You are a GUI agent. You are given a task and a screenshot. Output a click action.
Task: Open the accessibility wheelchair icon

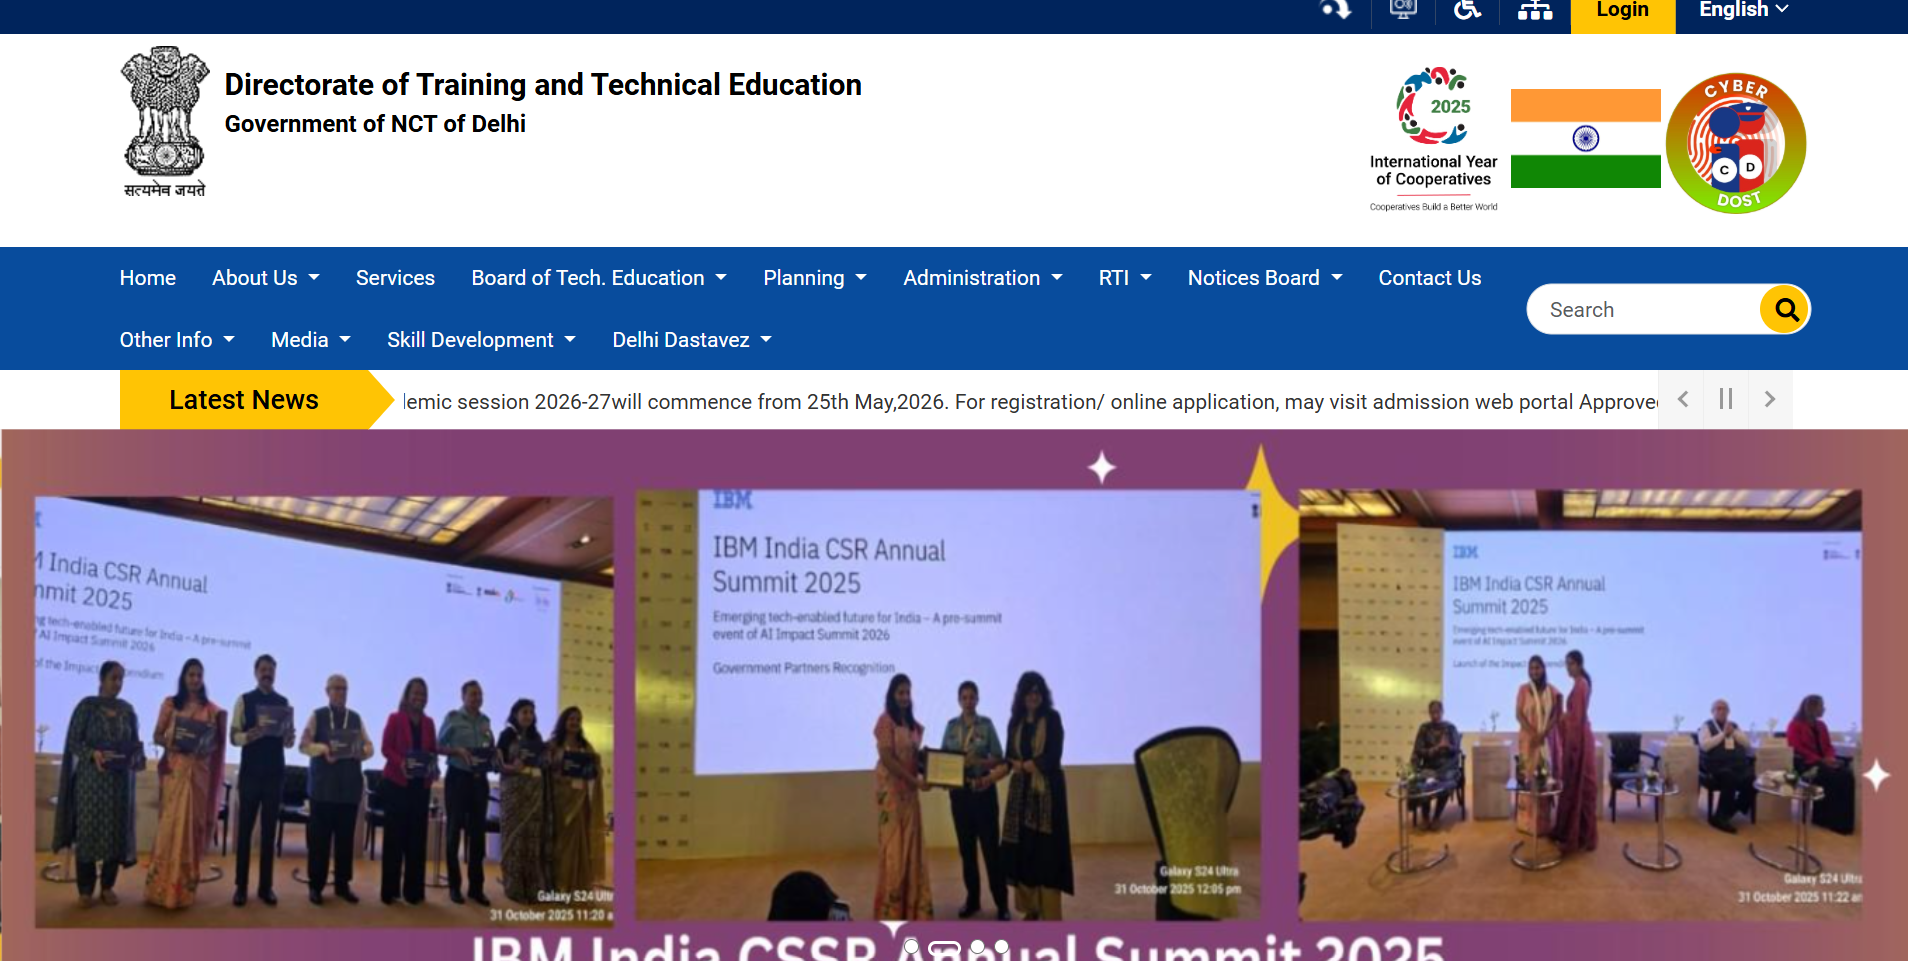pyautogui.click(x=1467, y=10)
